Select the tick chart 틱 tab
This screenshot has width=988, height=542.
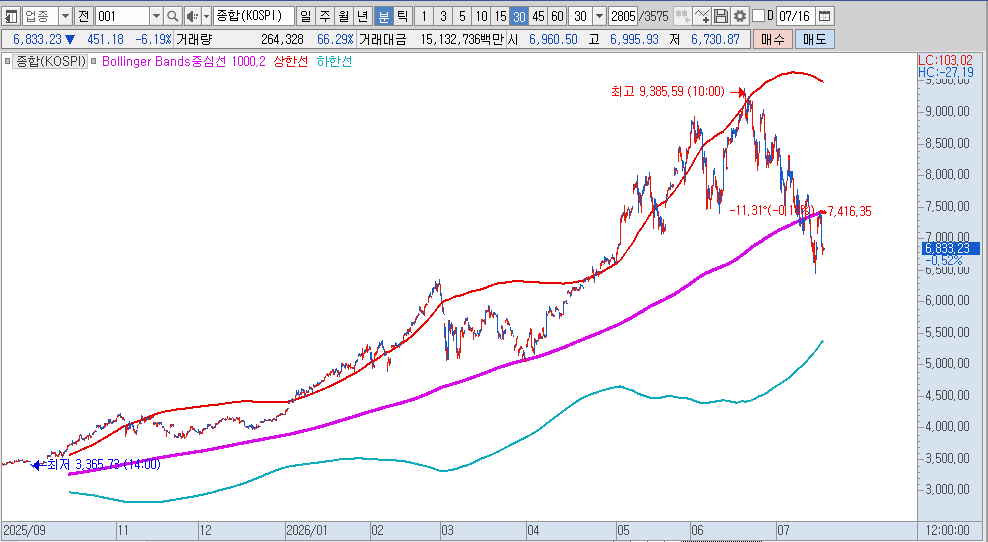(402, 16)
